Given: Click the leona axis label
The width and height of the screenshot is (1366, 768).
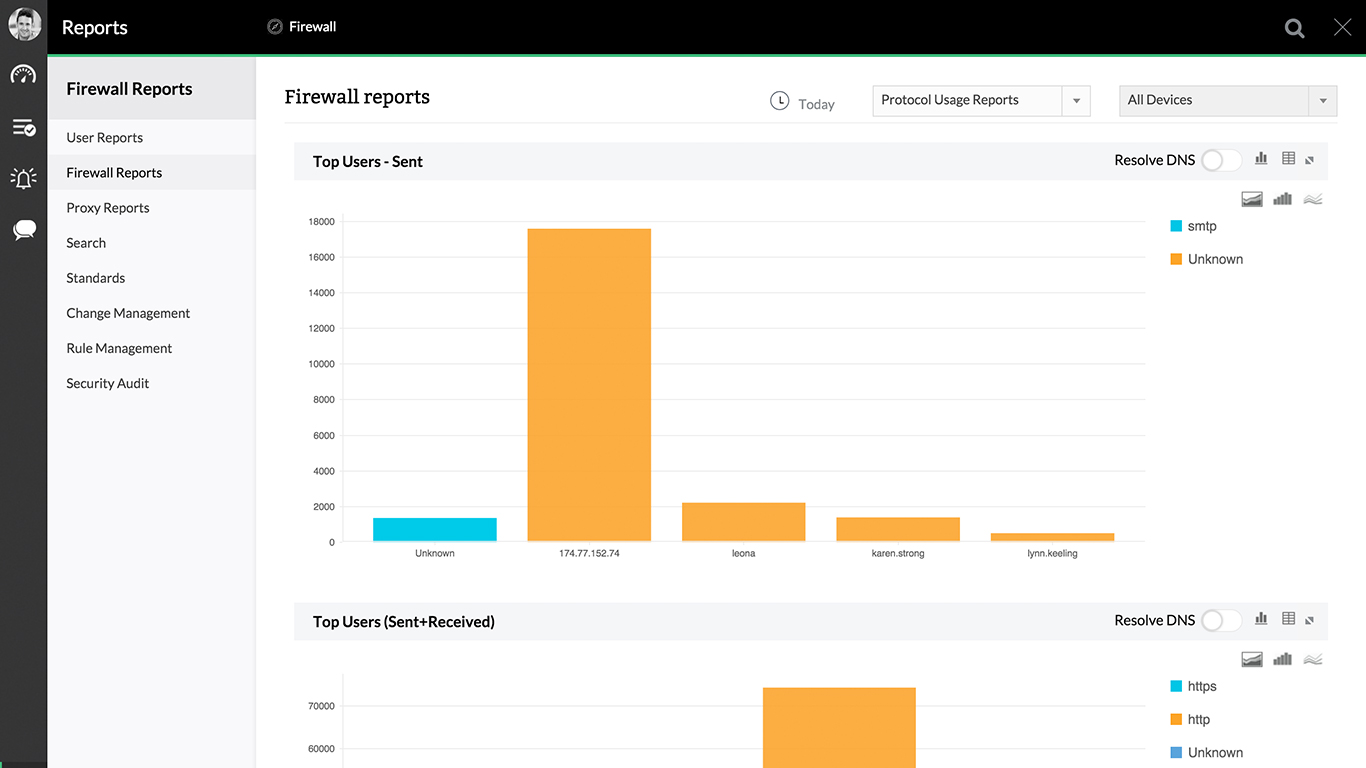Looking at the screenshot, I should [x=743, y=553].
